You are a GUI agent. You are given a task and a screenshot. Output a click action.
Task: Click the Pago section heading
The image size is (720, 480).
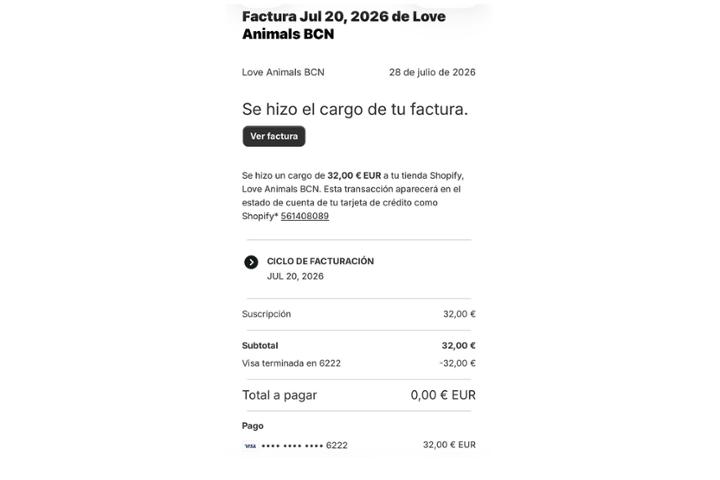[253, 426]
